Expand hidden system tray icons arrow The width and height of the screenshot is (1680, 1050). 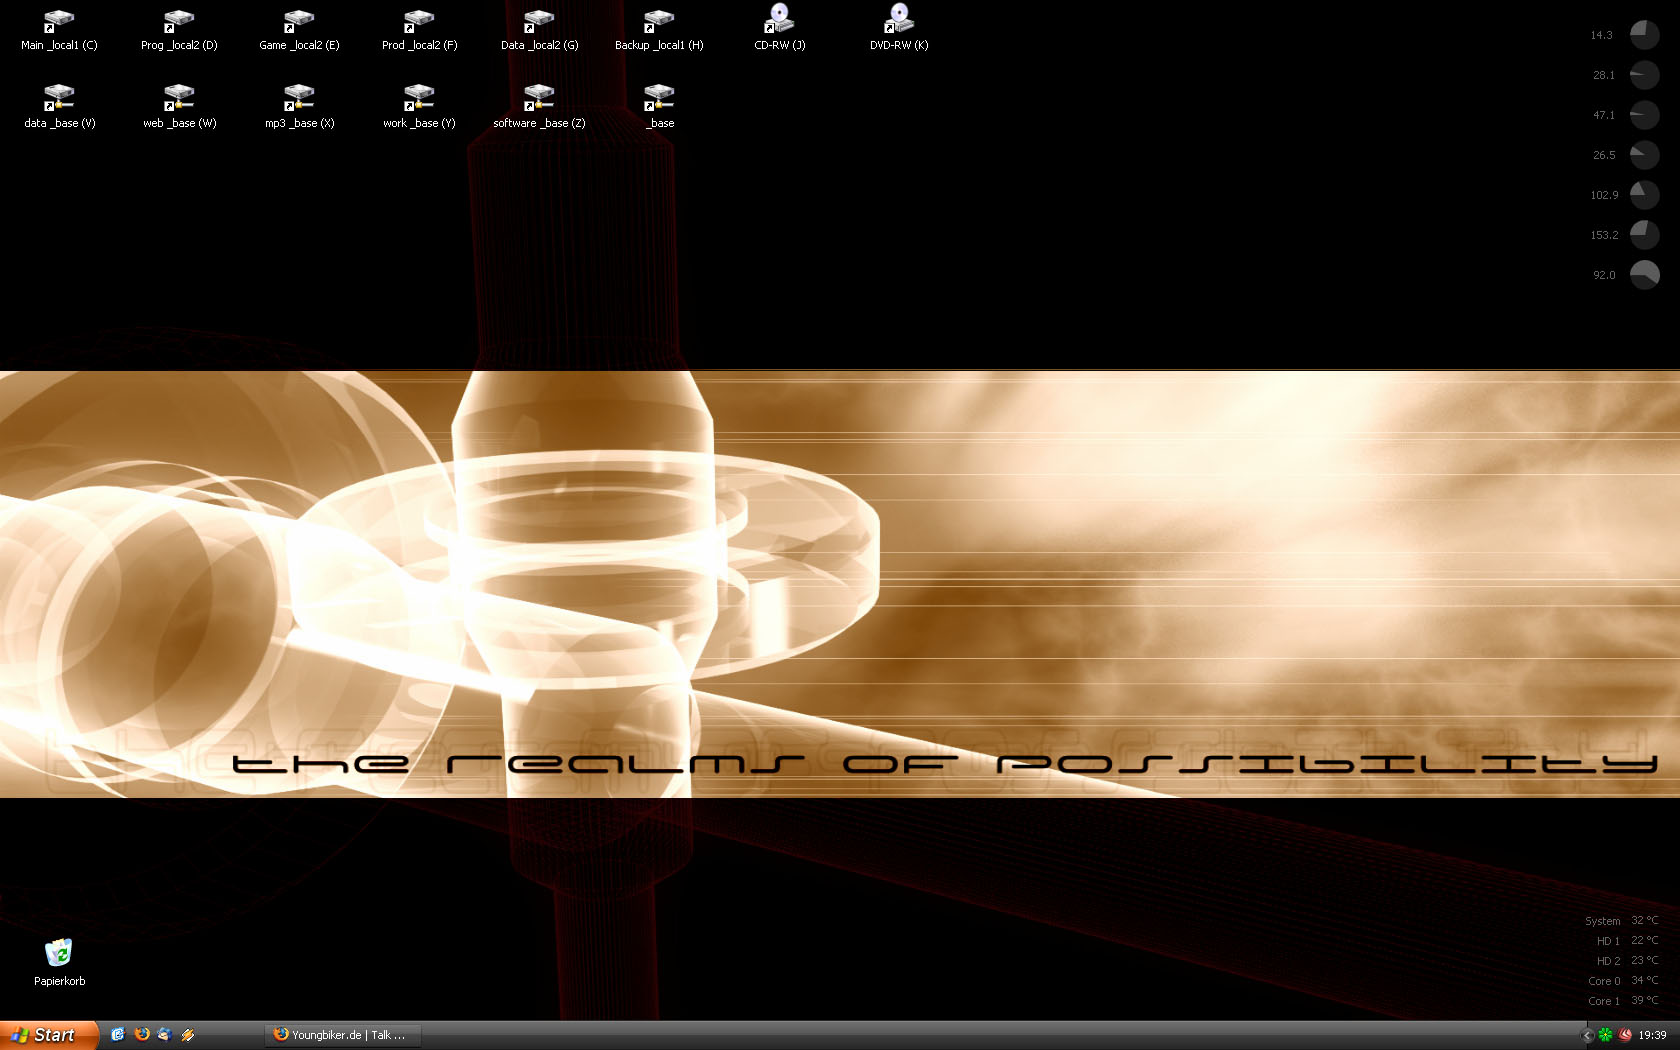click(x=1587, y=1035)
